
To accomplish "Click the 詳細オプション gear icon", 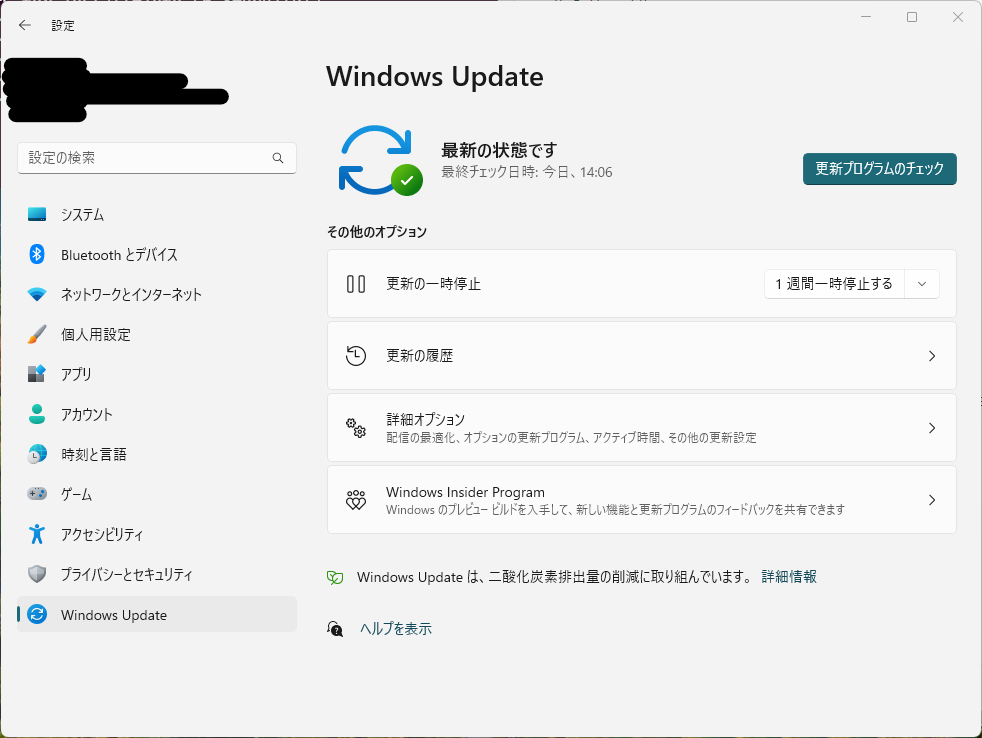I will click(x=356, y=428).
